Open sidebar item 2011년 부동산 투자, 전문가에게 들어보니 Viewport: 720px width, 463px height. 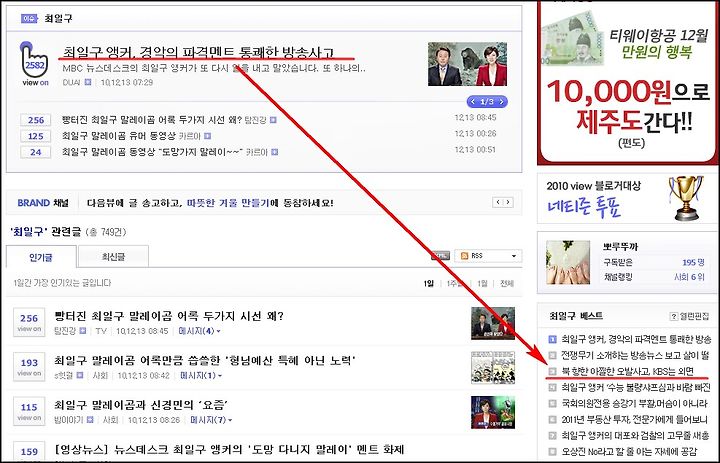click(635, 419)
